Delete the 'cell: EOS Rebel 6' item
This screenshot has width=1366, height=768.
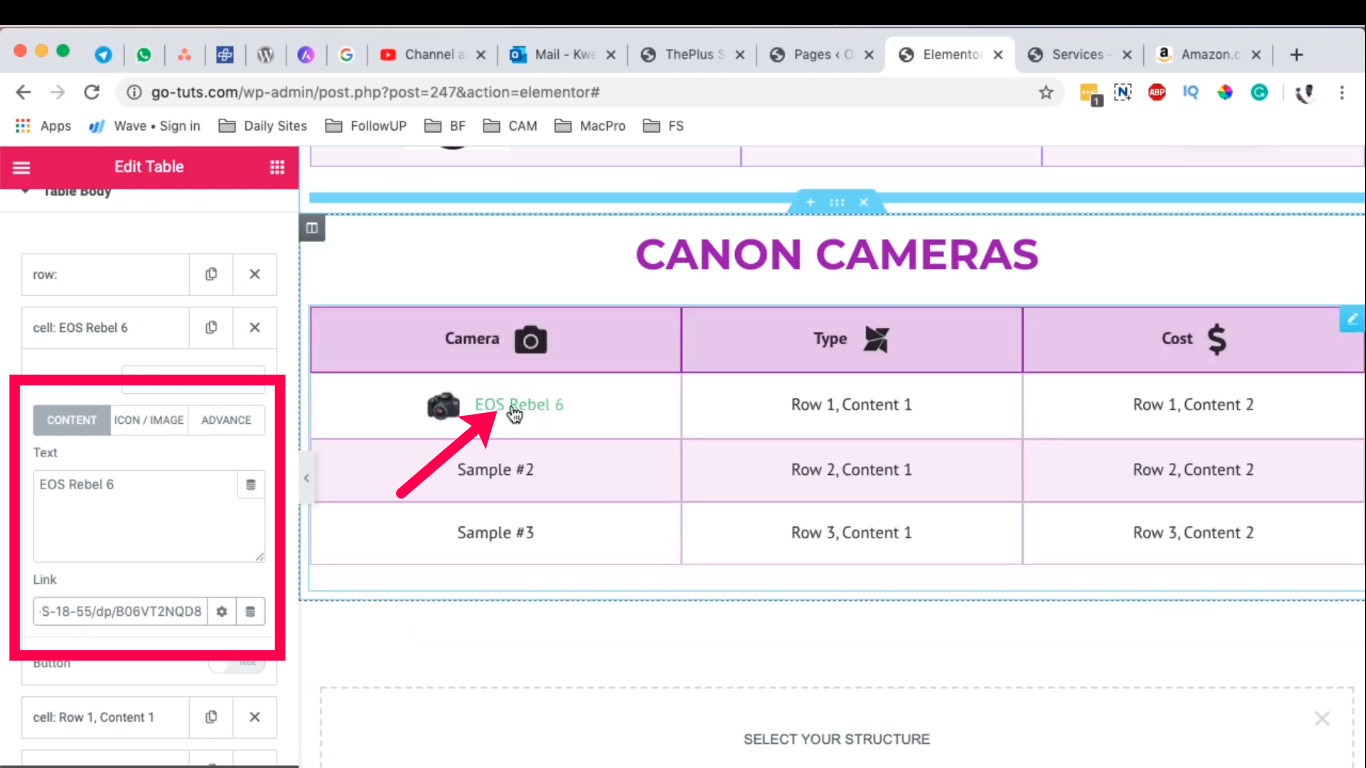pos(255,327)
